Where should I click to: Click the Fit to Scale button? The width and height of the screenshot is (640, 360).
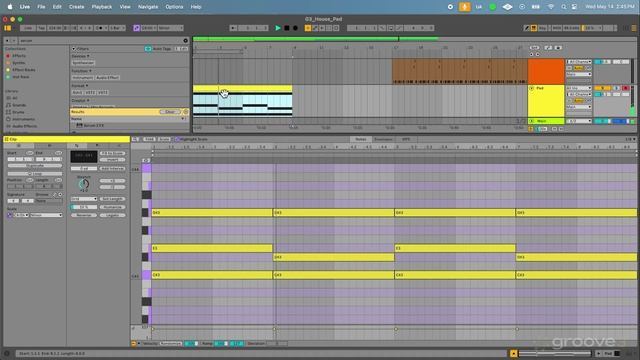(112, 153)
